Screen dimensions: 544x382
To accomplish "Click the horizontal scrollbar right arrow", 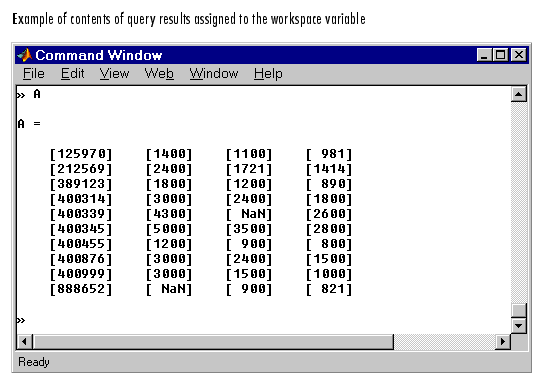I will tap(503, 342).
